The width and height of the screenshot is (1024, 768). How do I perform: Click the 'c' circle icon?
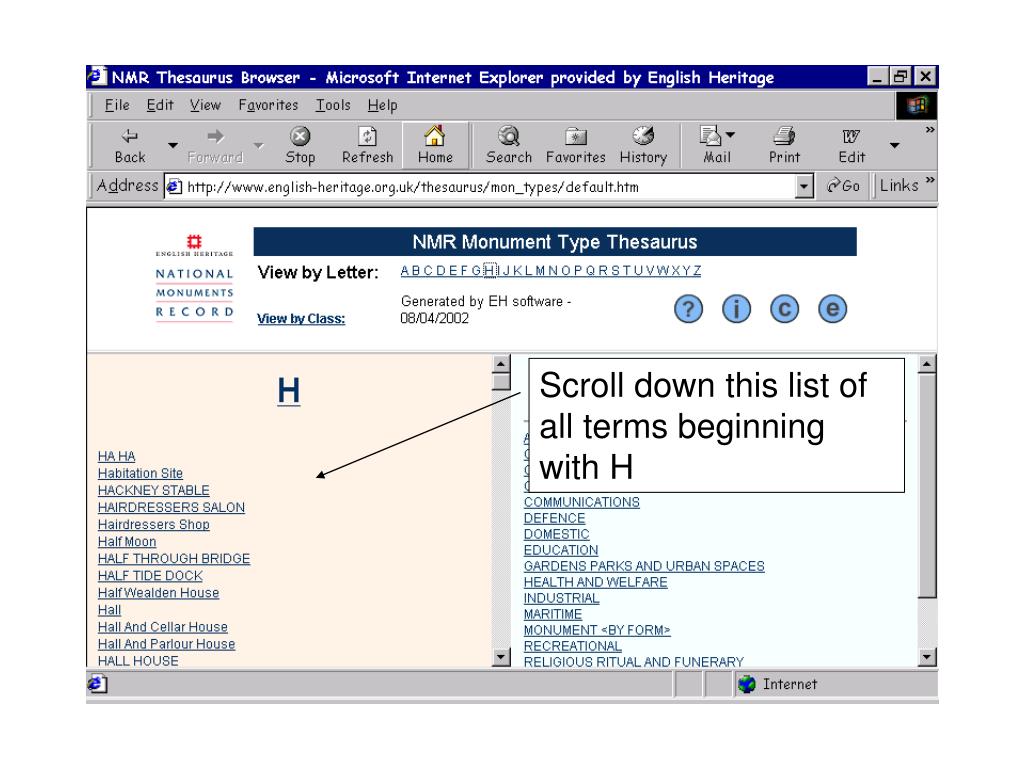point(784,309)
